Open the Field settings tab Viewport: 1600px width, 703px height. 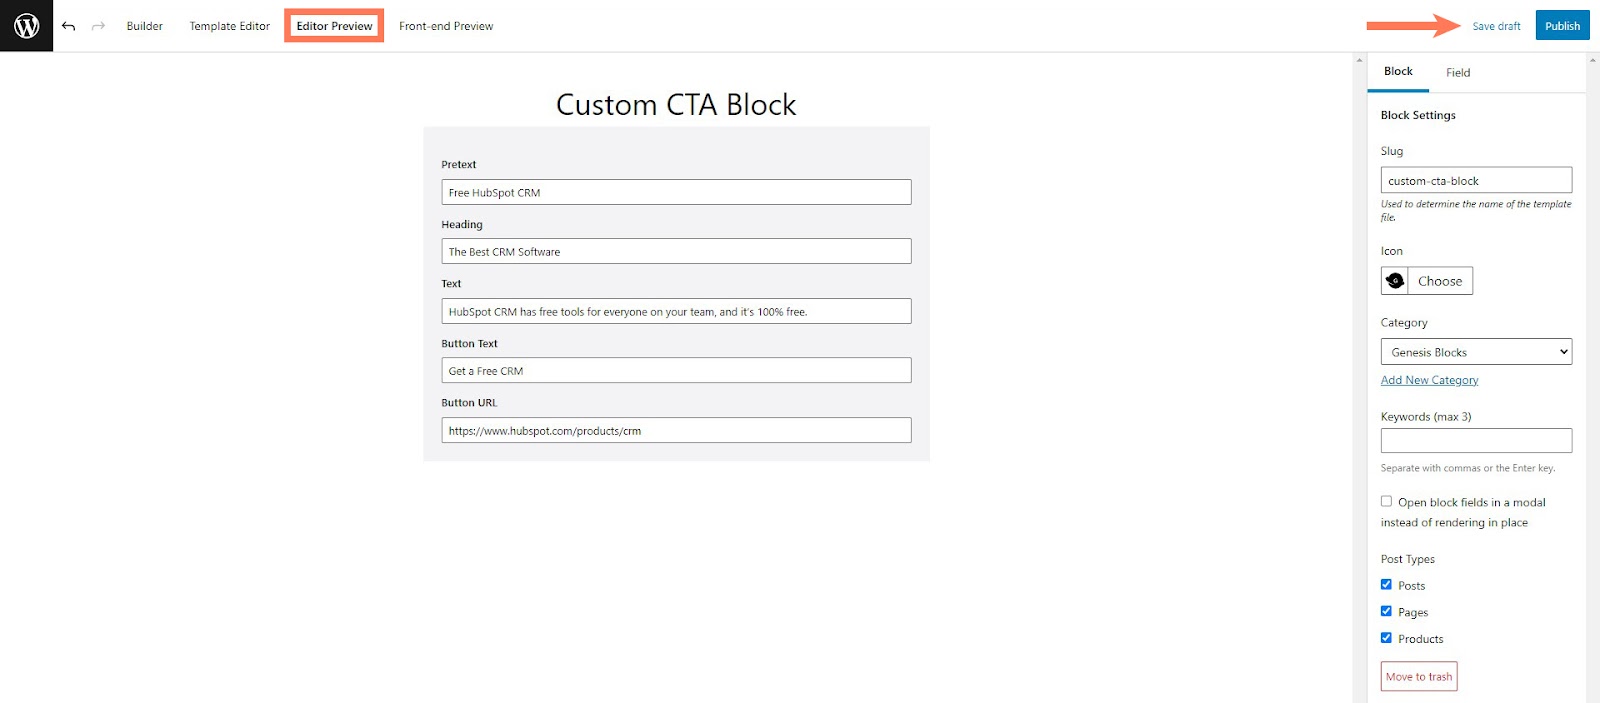point(1457,72)
